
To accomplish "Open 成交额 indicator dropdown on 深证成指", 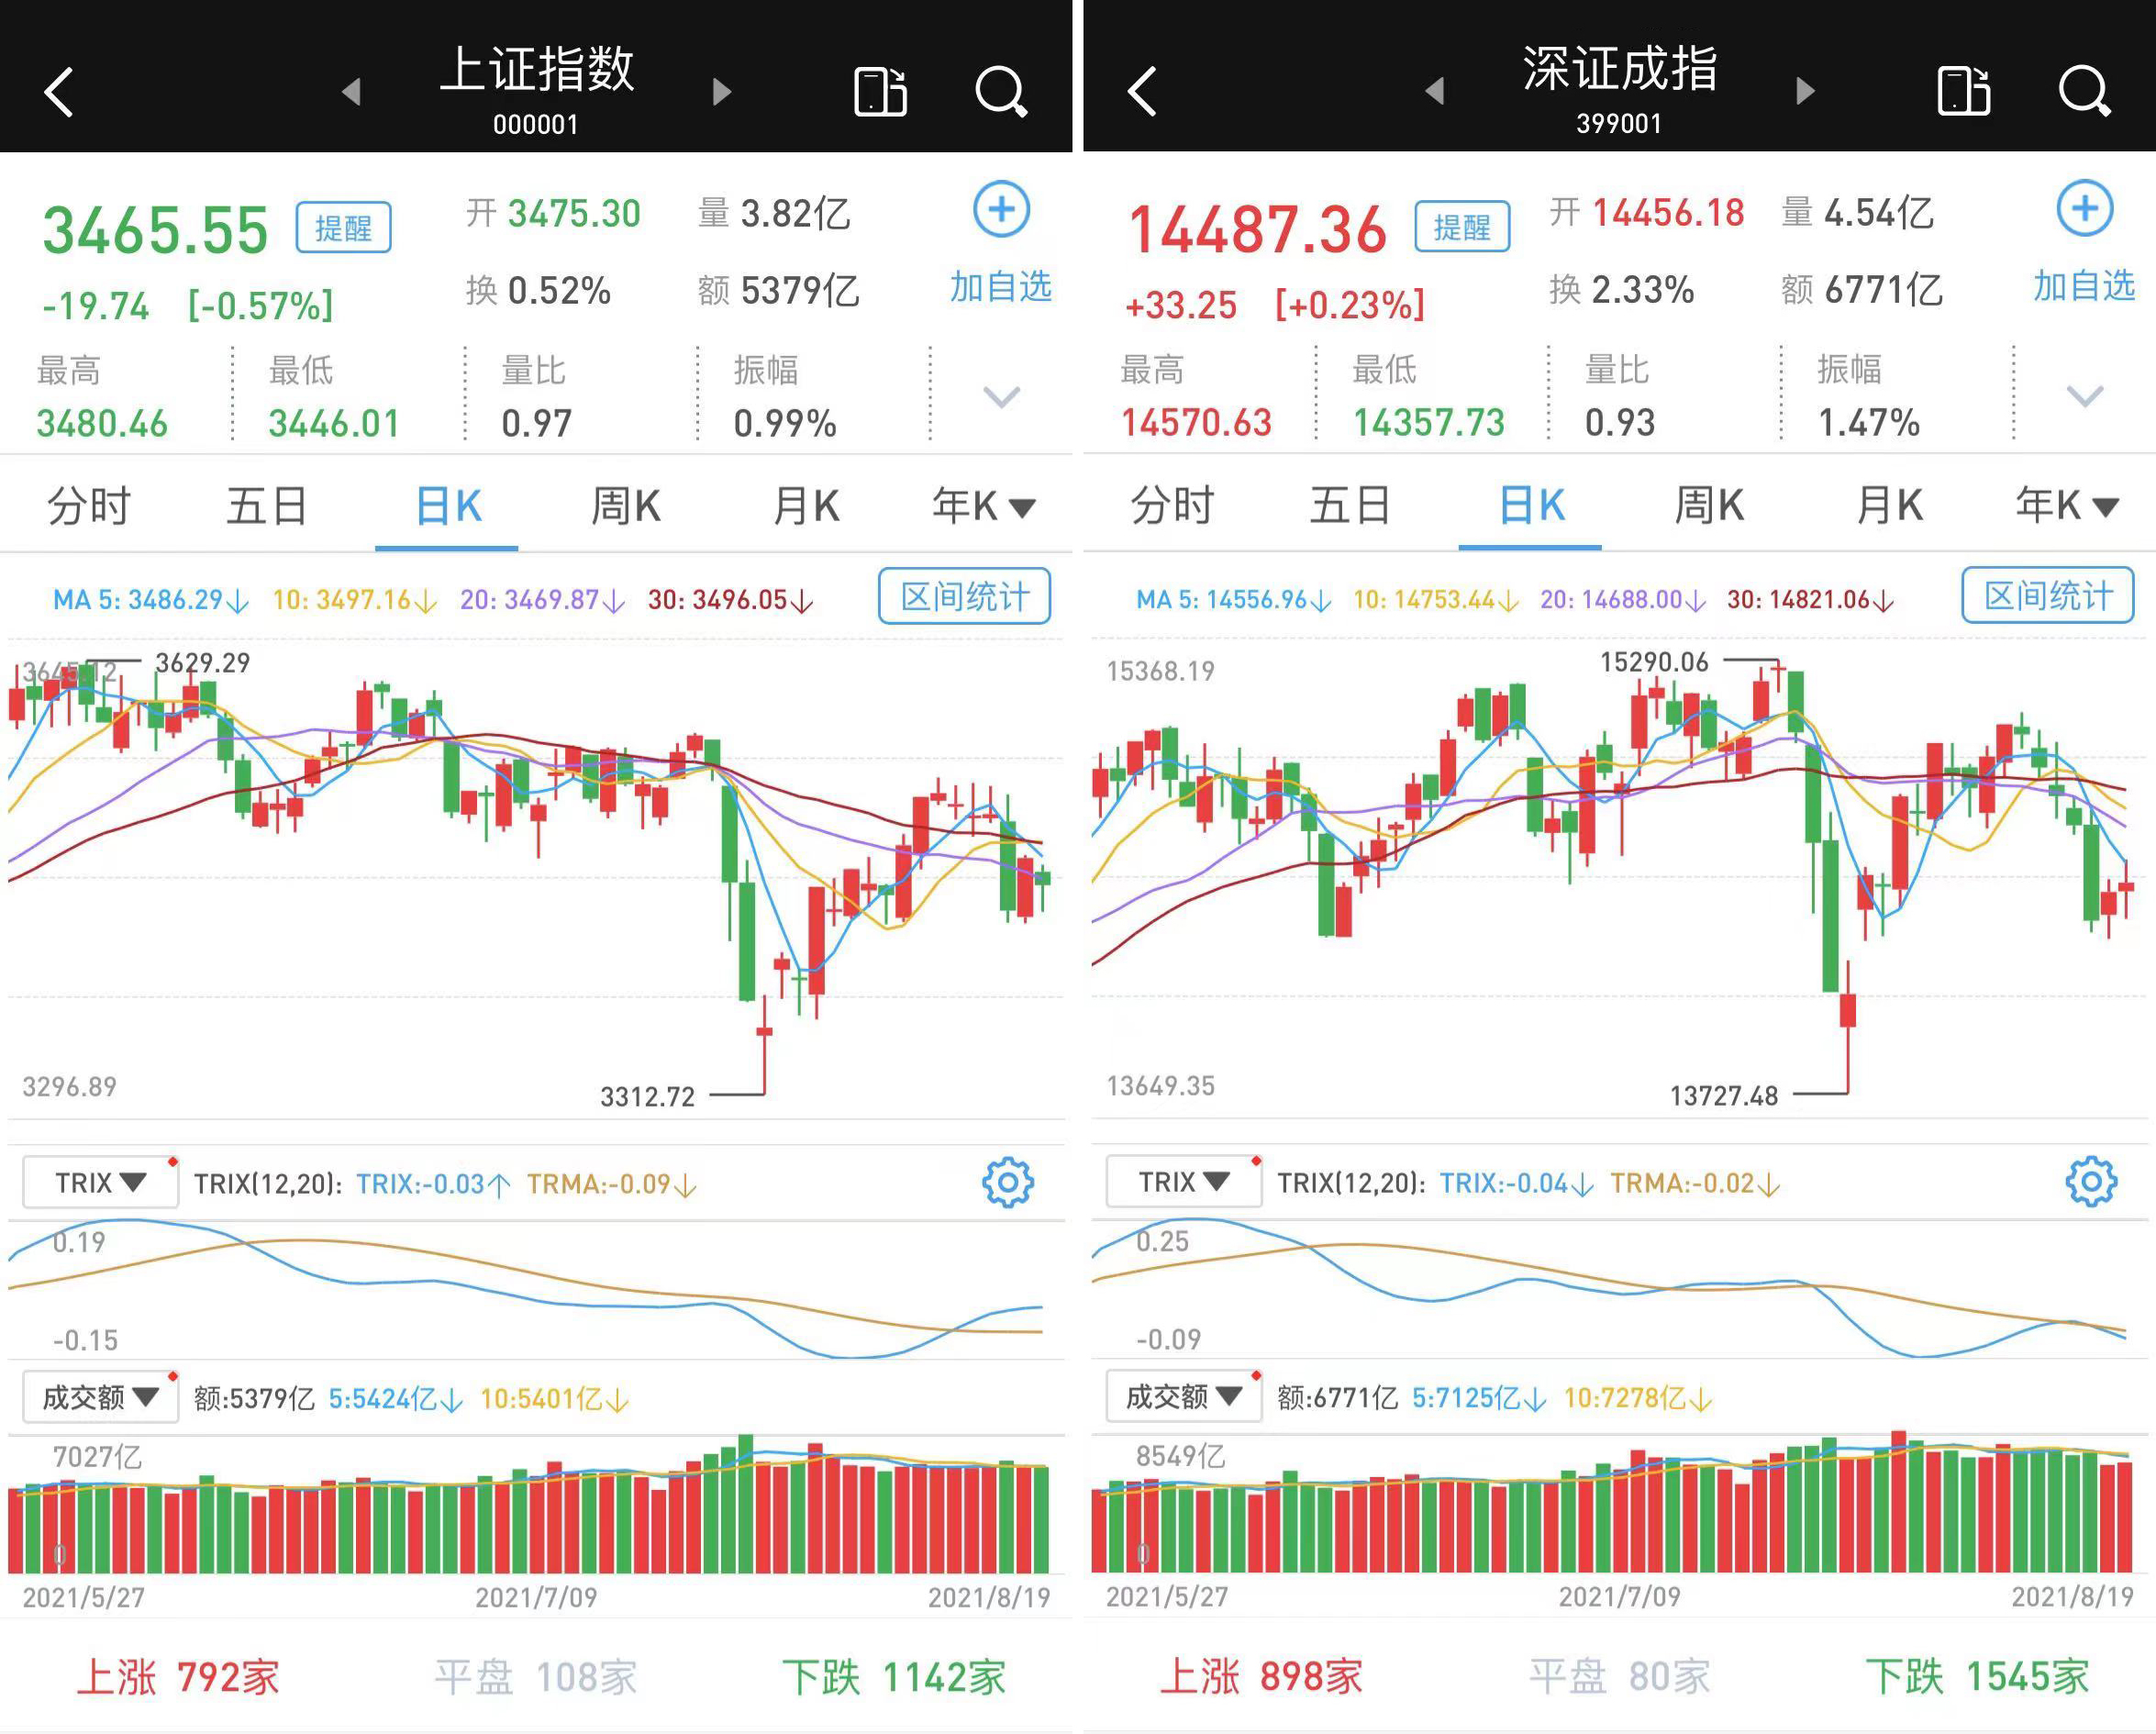I will [x=1184, y=1396].
